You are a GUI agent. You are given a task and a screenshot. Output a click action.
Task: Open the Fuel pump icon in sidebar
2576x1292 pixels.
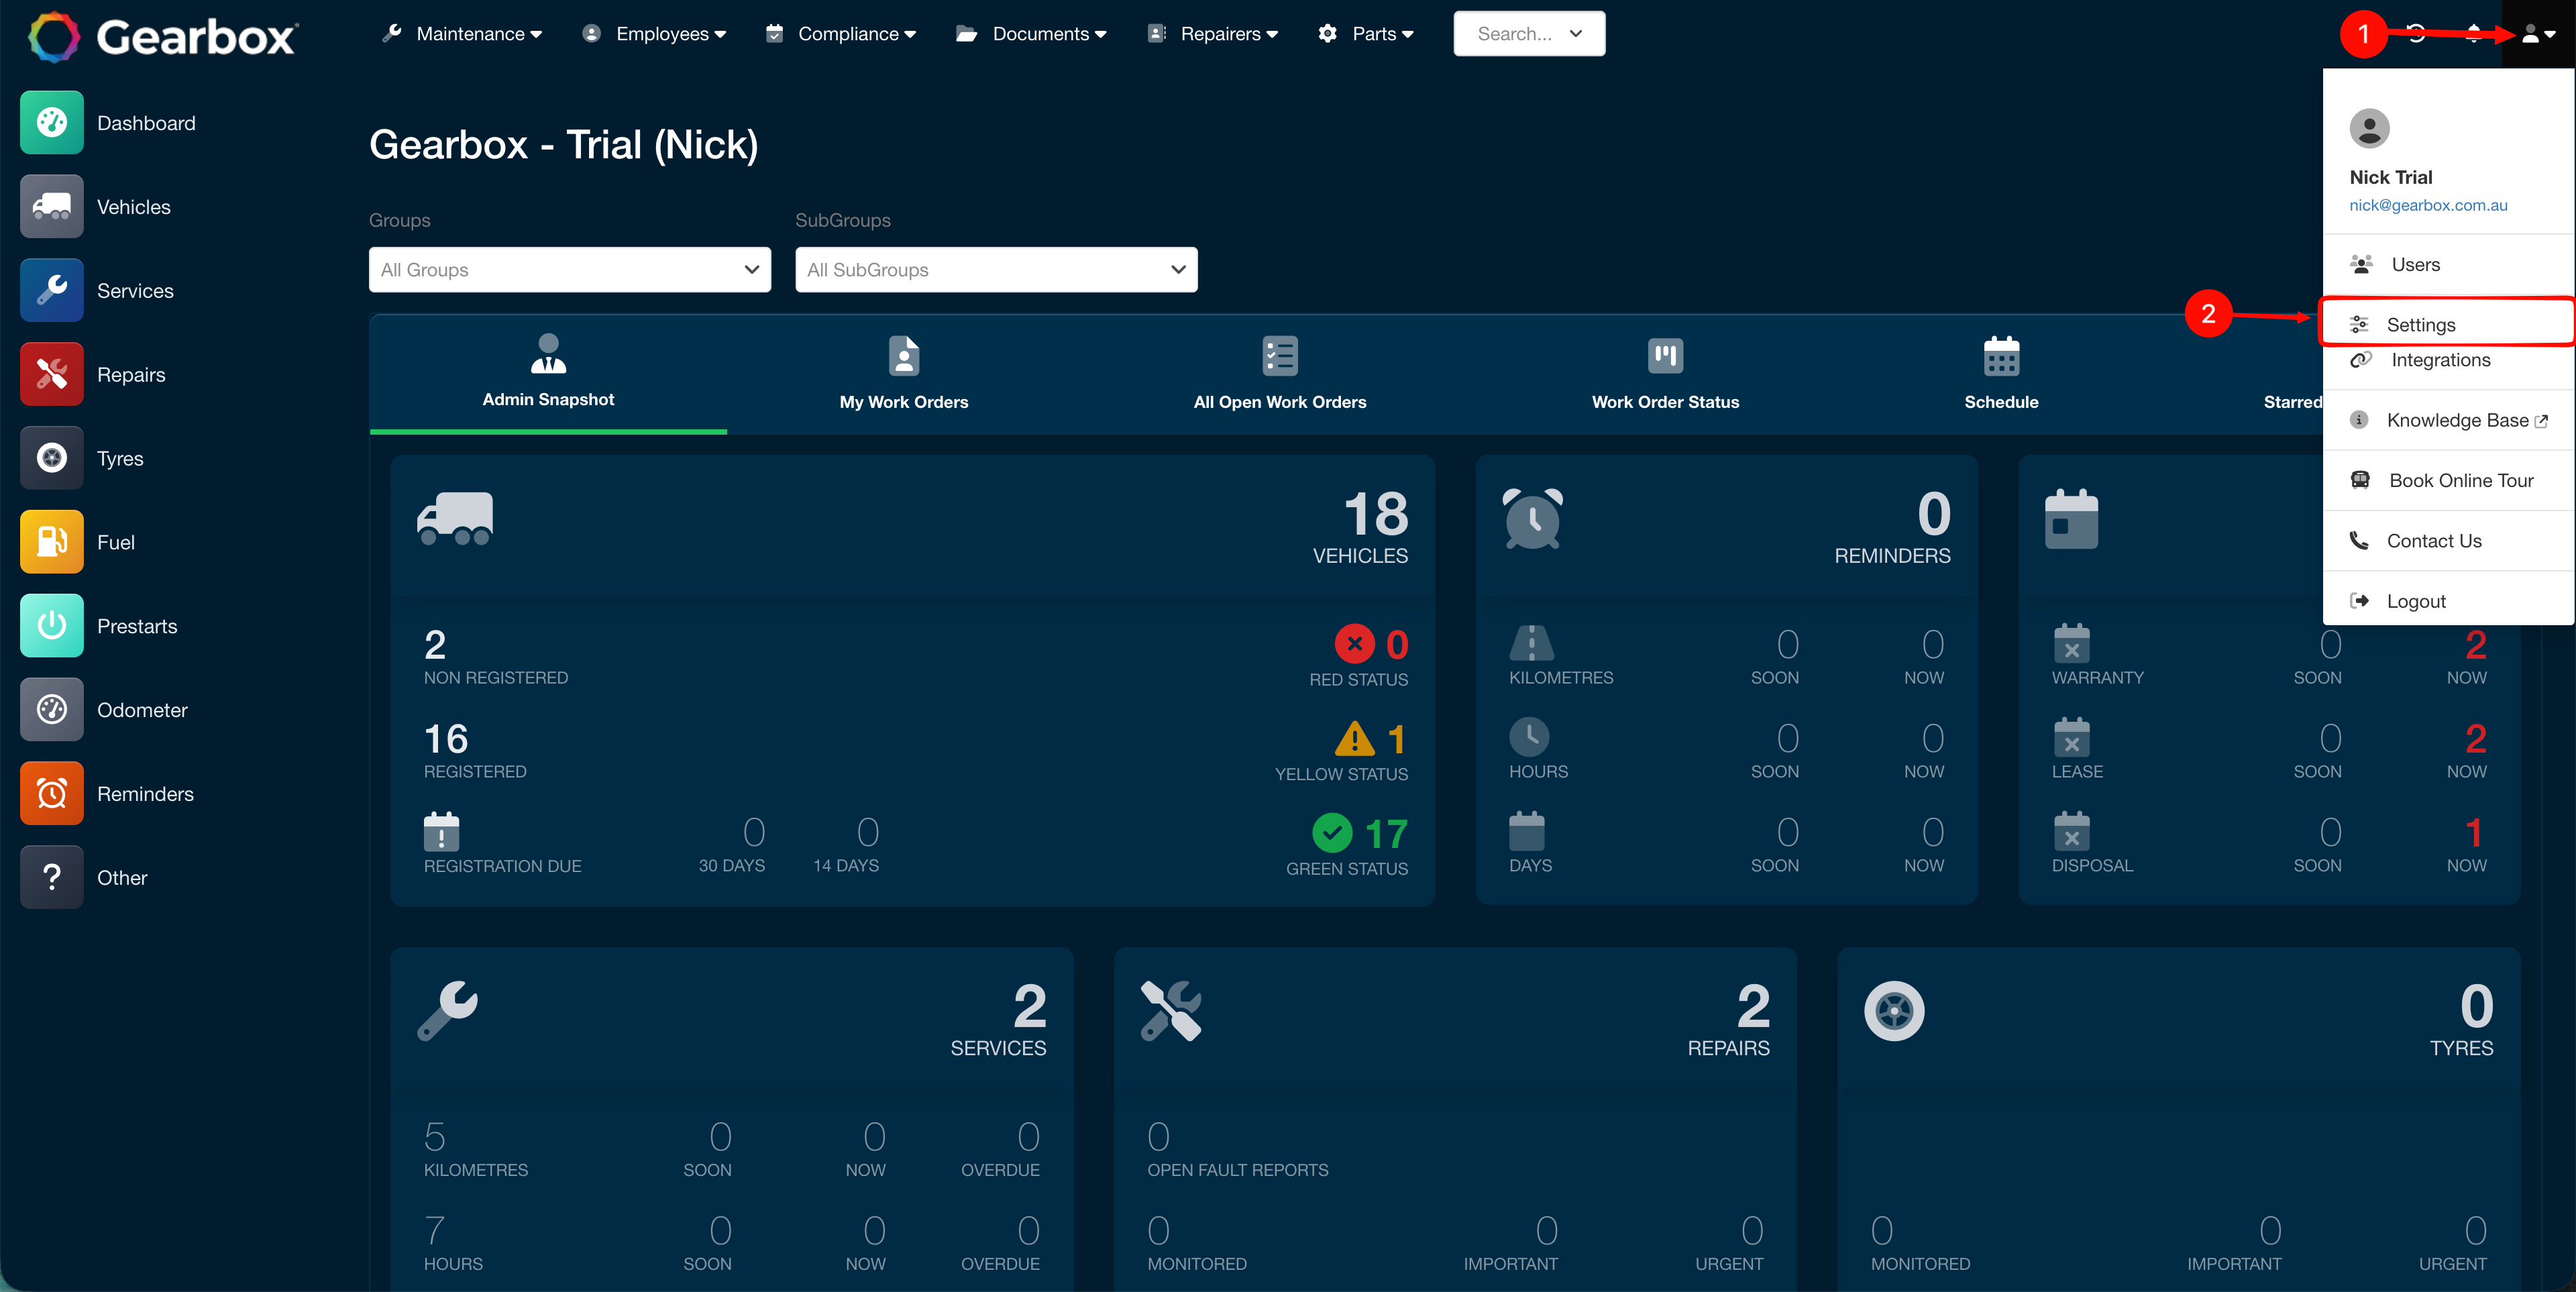52,542
